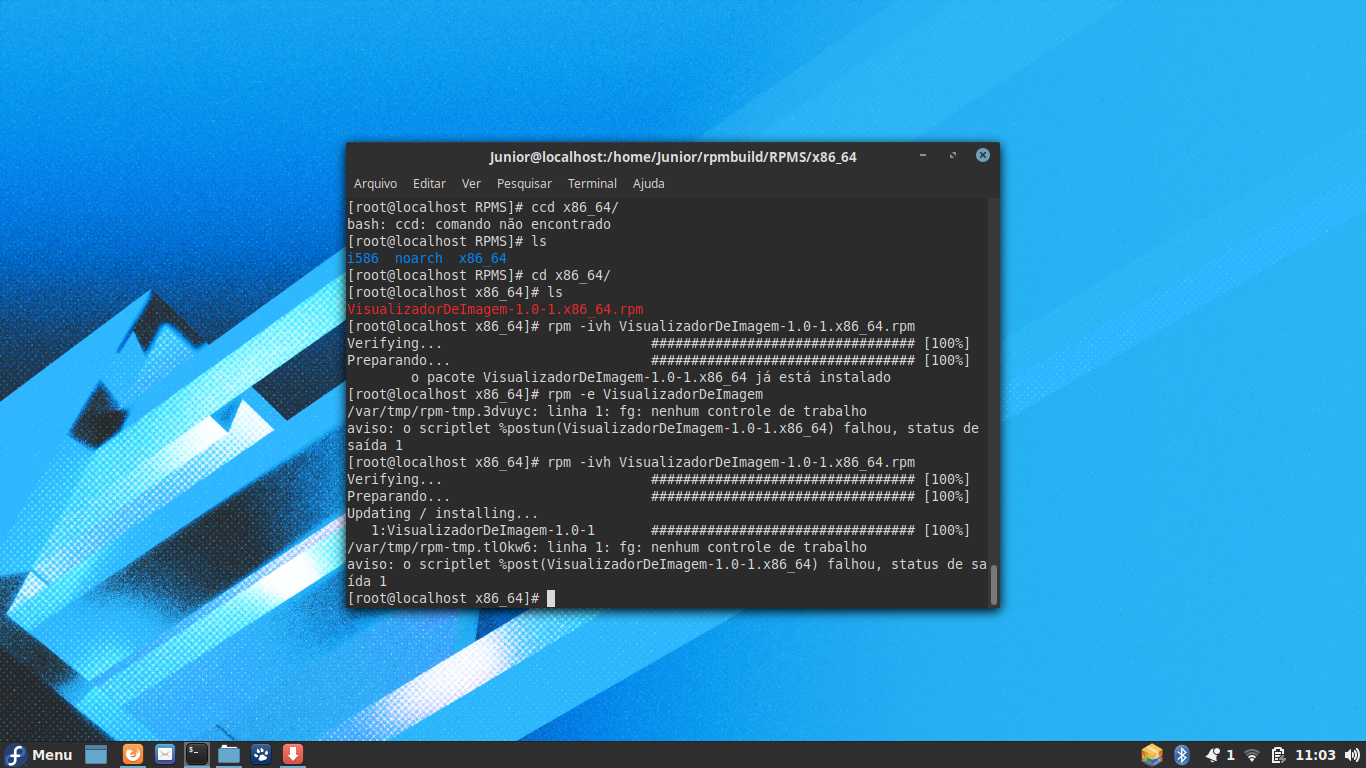Click the Bluetooth tray icon

[1182, 755]
